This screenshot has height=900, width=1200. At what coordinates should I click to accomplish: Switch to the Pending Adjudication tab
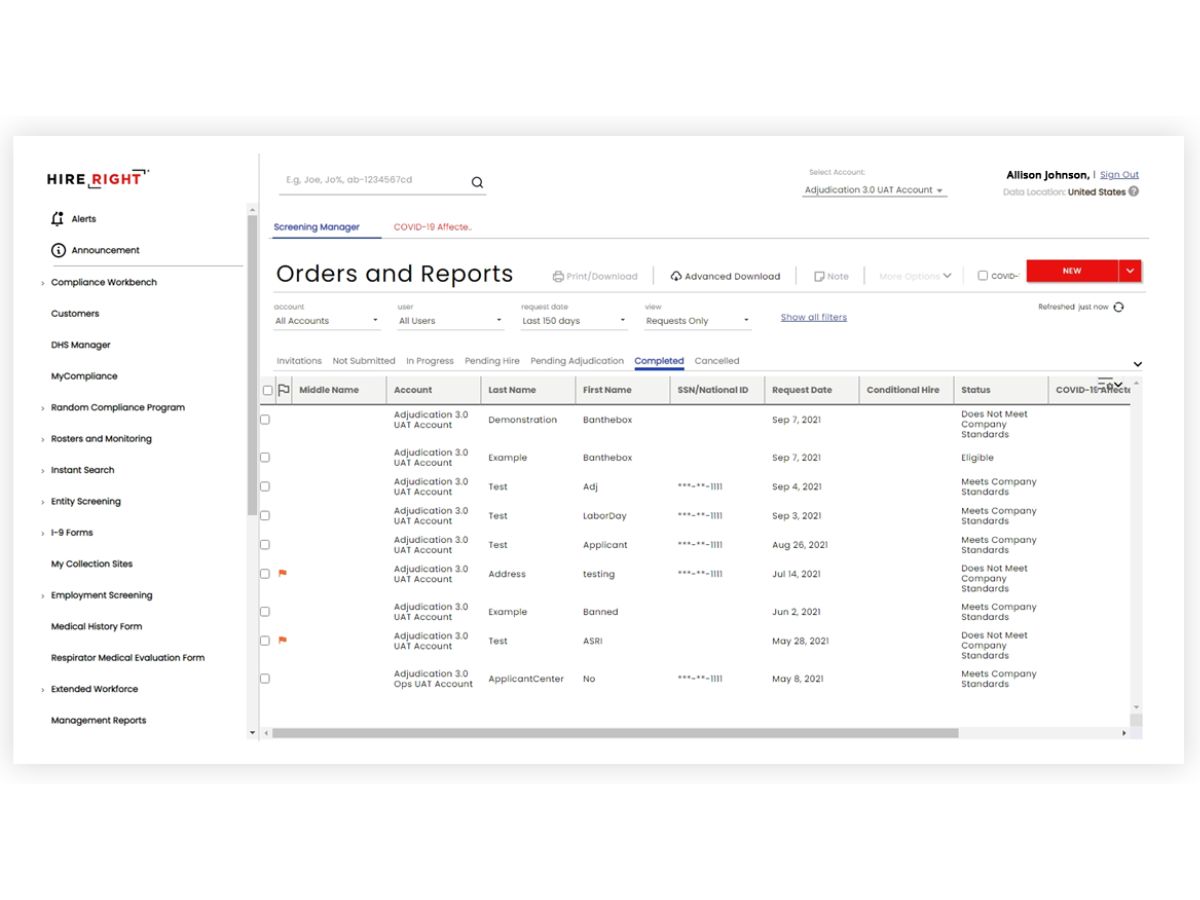click(x=577, y=361)
